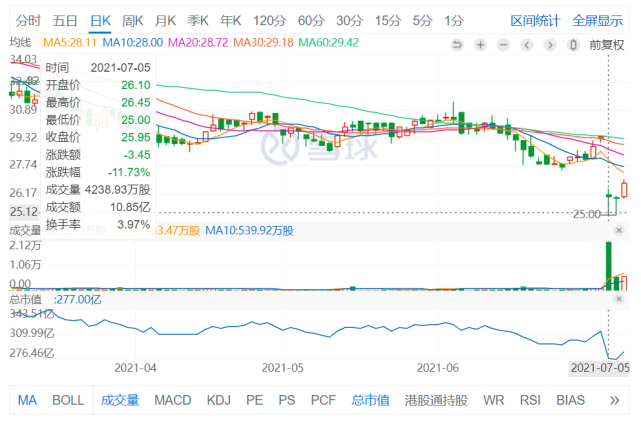Click the 收盘价 25.95 tooltip value
The image size is (641, 428).
click(136, 137)
